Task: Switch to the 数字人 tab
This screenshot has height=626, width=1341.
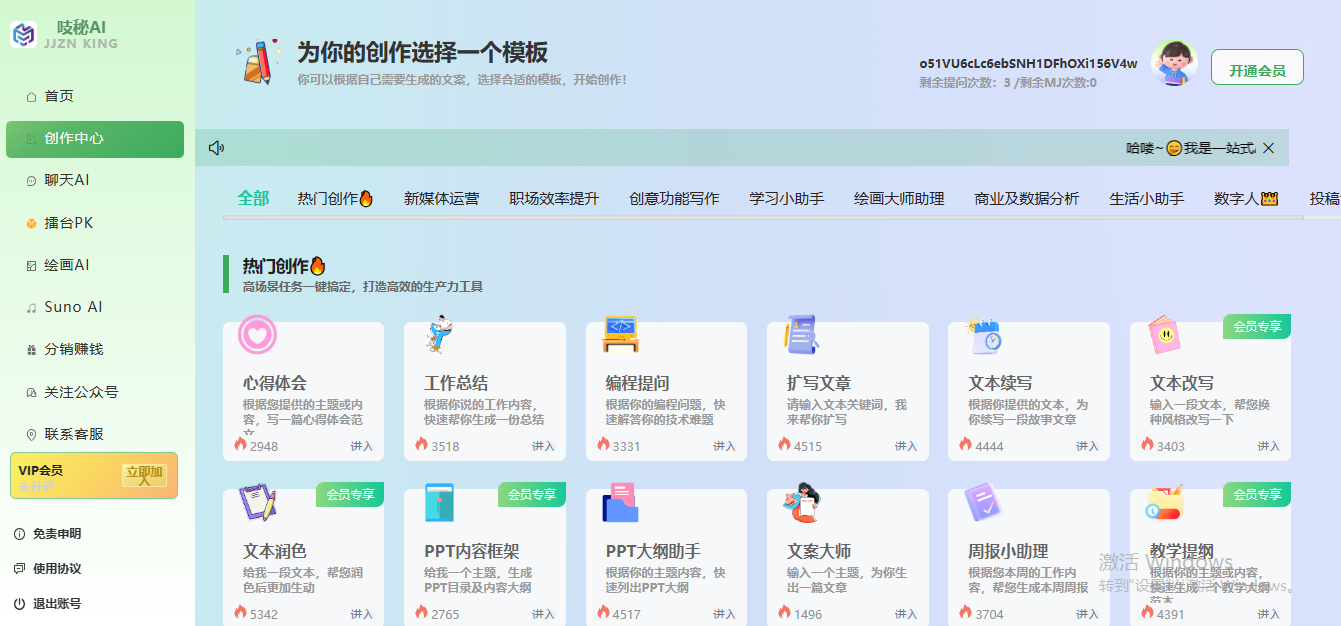Action: [1245, 198]
